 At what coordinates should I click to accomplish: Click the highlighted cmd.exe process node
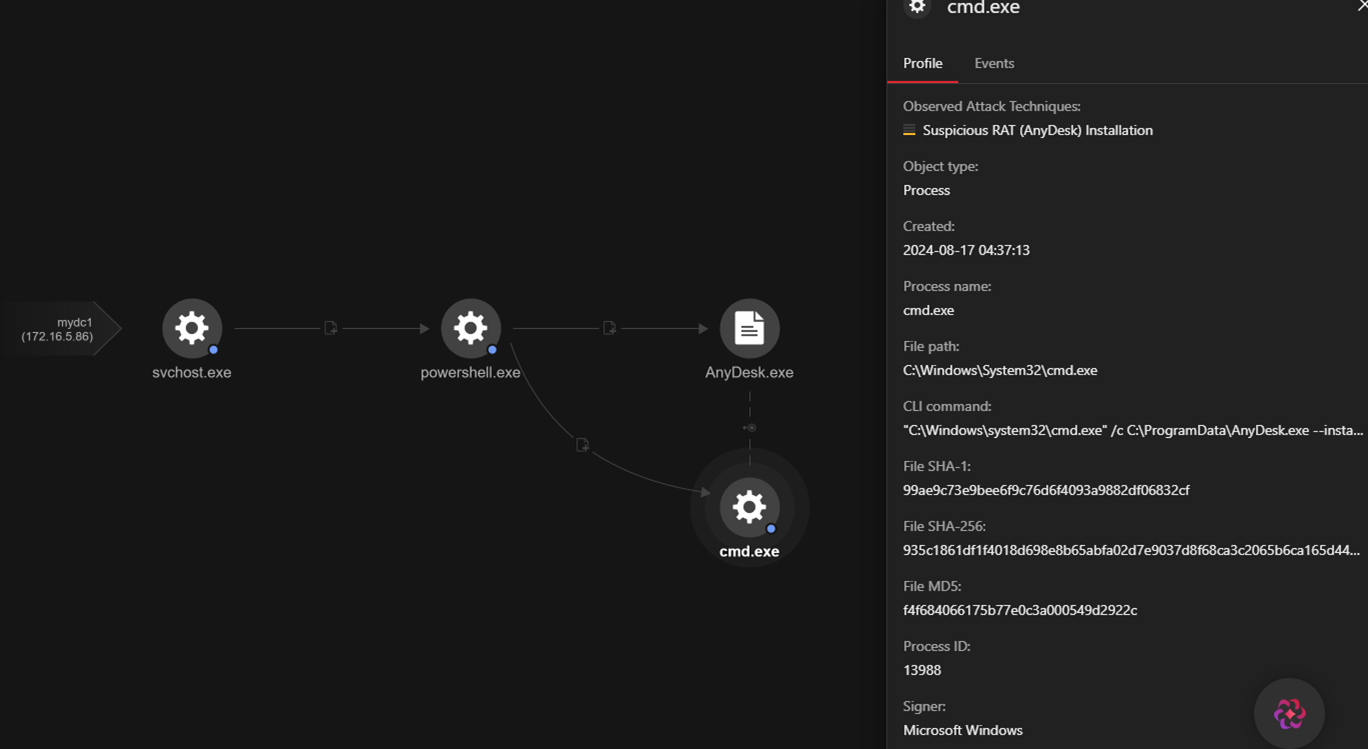(x=749, y=507)
